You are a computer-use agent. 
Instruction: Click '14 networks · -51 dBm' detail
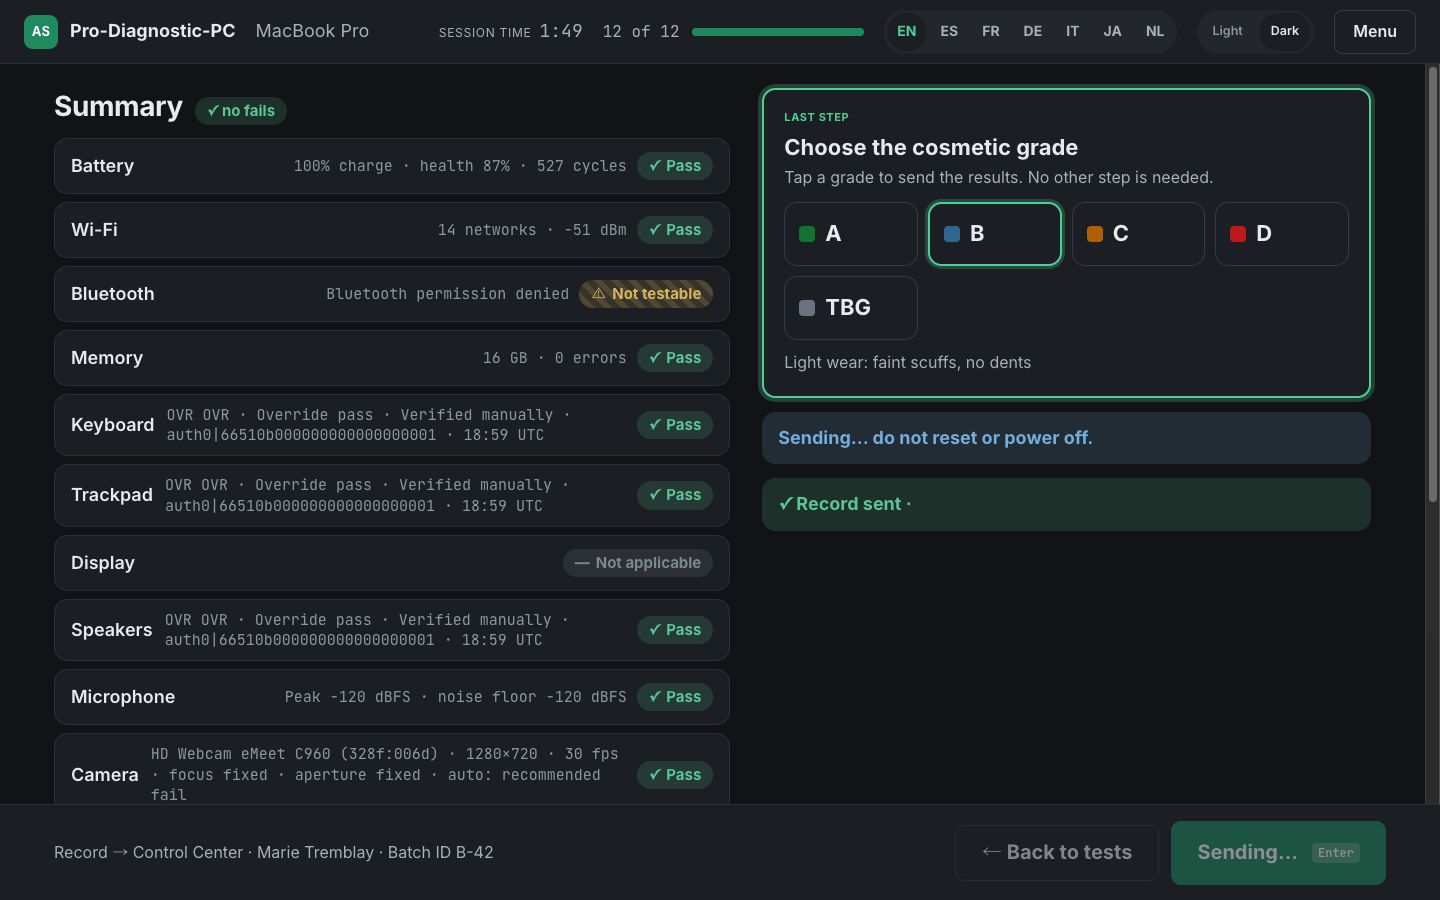532,230
